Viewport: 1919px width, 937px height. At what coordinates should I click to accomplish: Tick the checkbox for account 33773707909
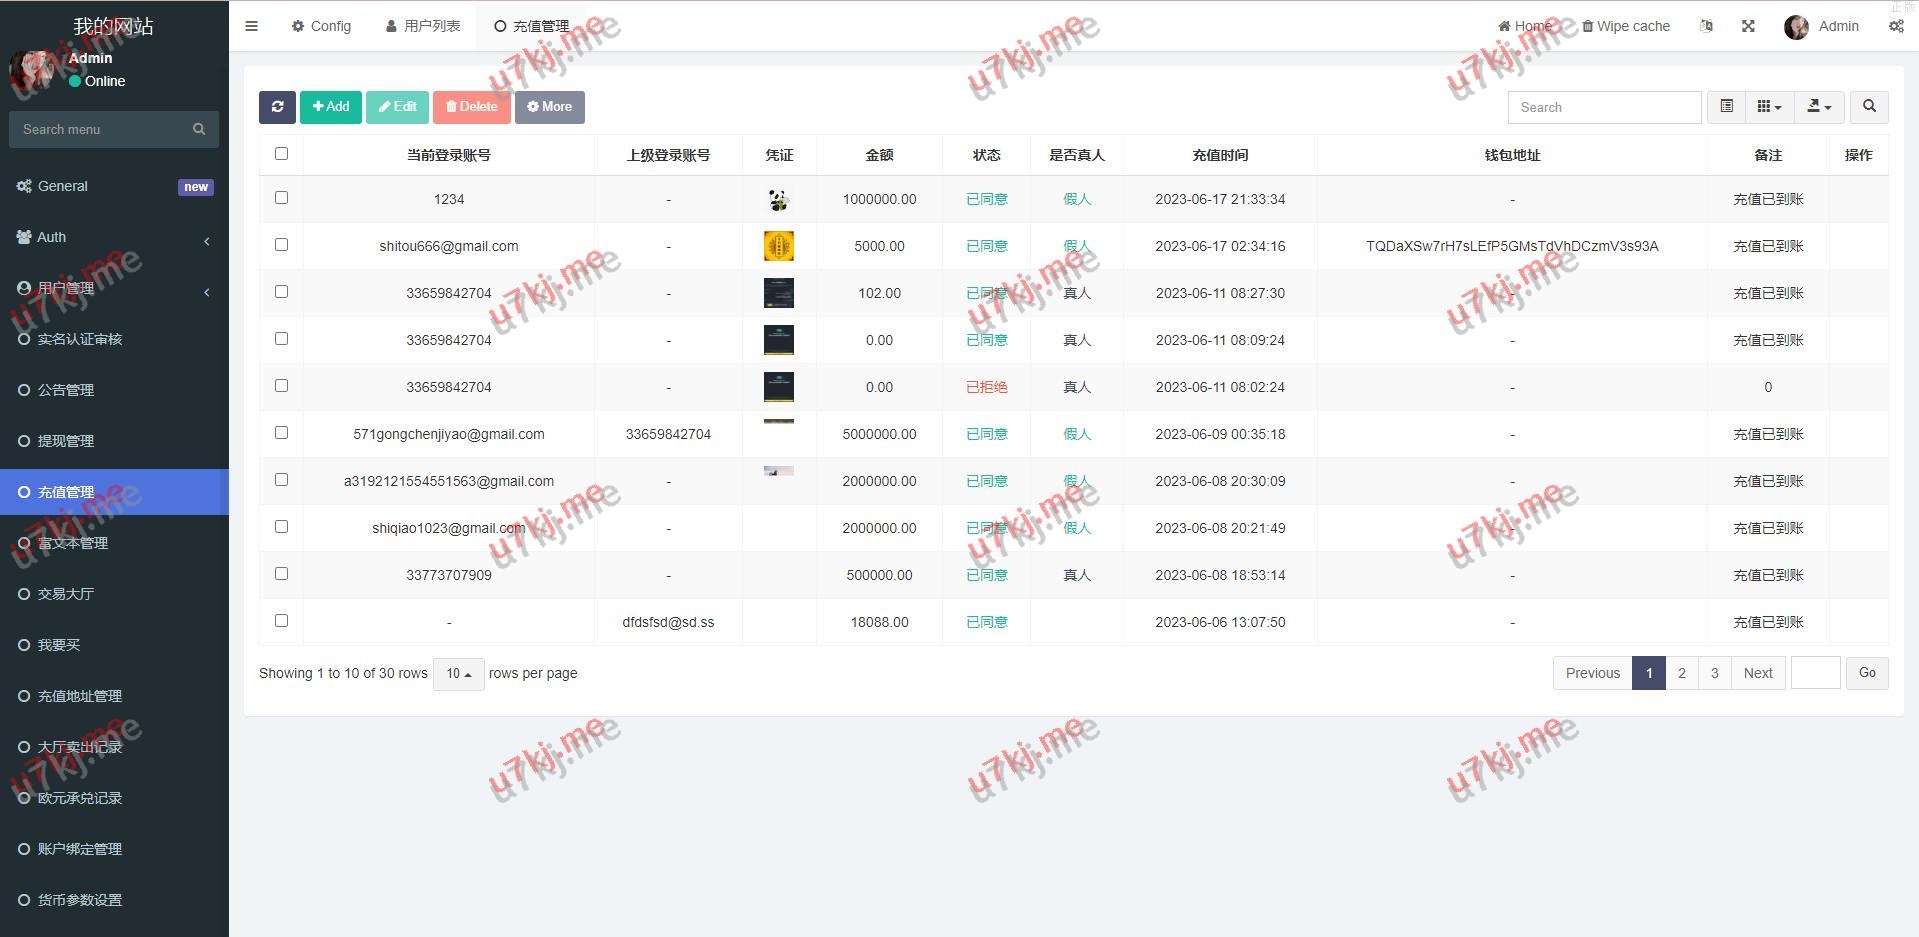point(281,574)
